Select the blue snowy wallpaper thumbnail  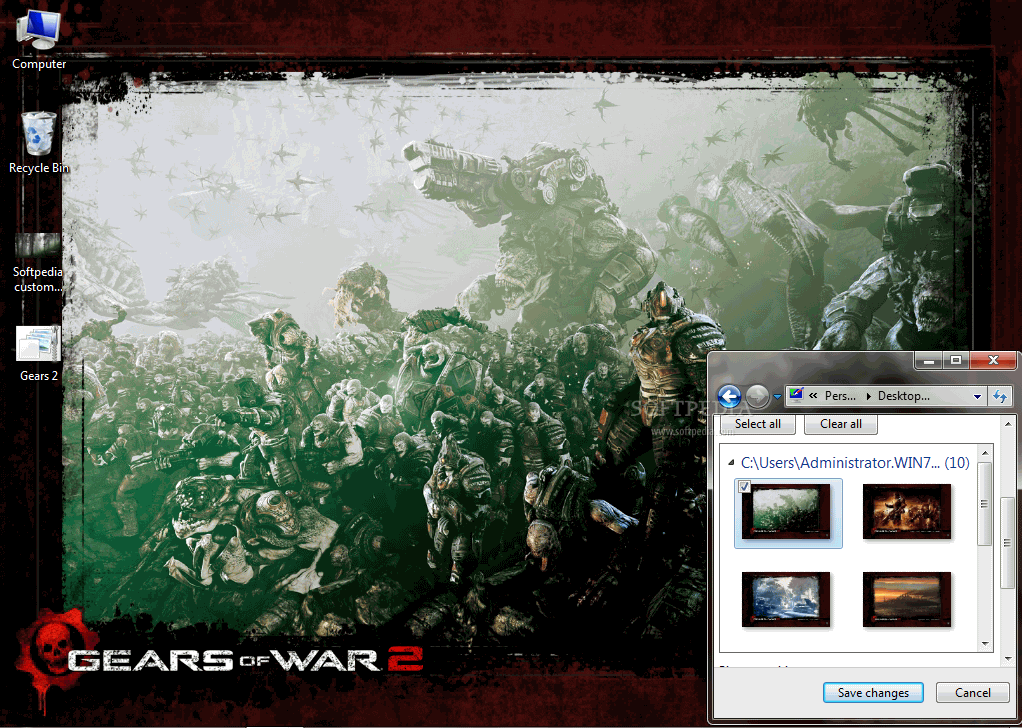point(786,600)
